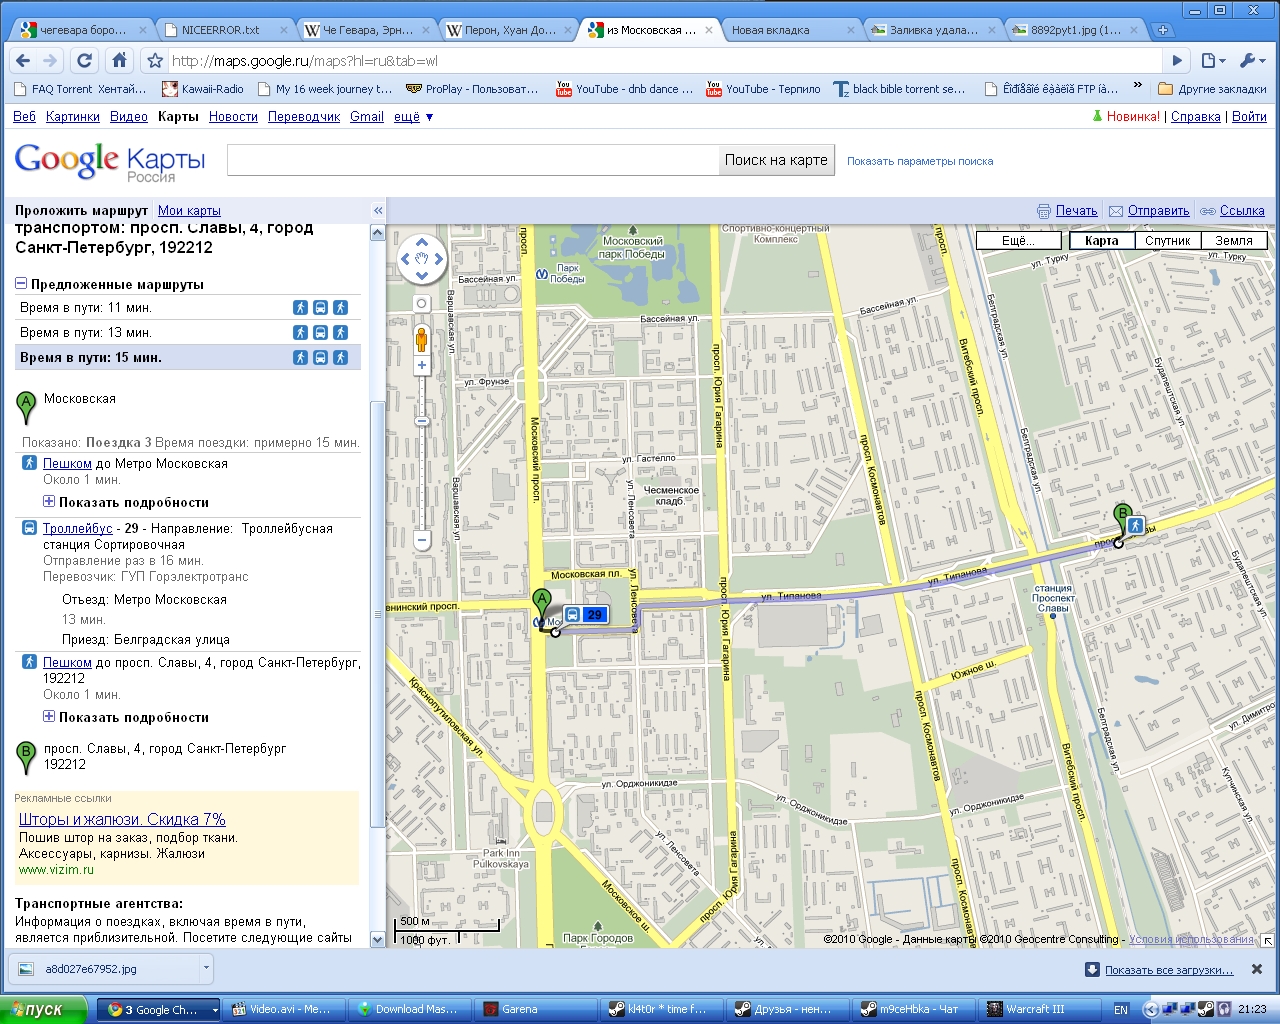
Task: Open the Картинки Google service link
Action: click(x=73, y=117)
